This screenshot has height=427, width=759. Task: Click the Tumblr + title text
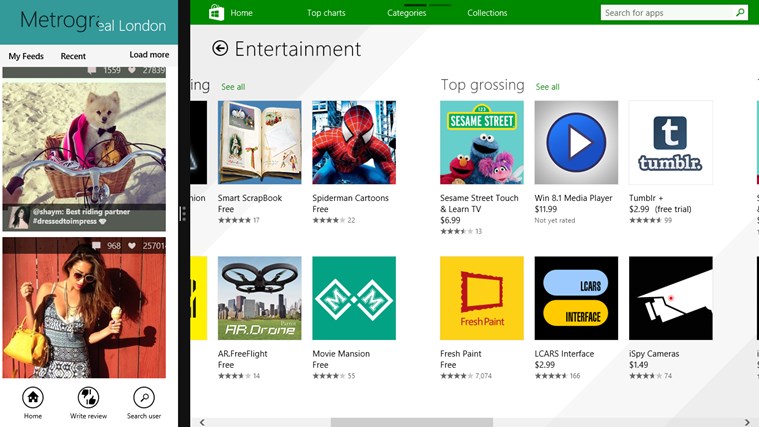pos(646,198)
